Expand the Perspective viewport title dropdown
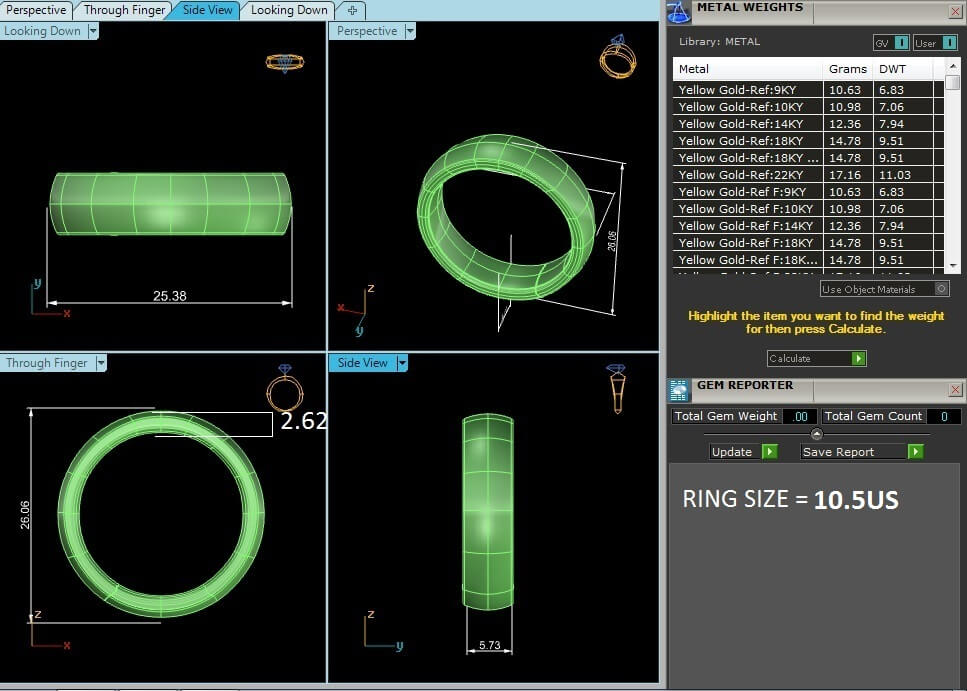The image size is (967, 691). pyautogui.click(x=409, y=31)
